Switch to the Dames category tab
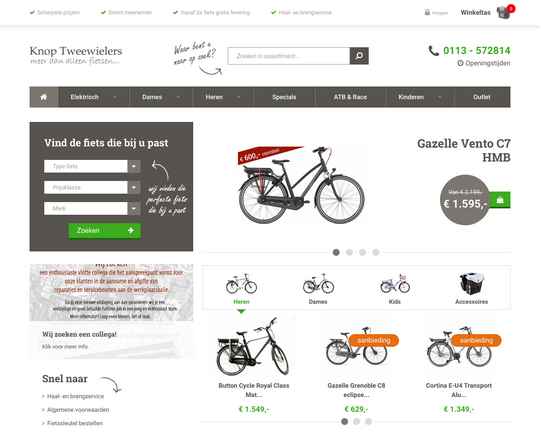The height and width of the screenshot is (432, 540). point(318,288)
